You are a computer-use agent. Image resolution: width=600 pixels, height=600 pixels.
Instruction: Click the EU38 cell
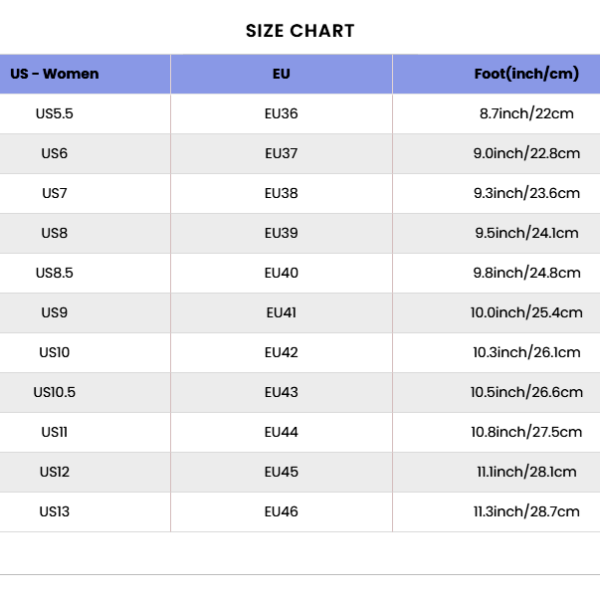pyautogui.click(x=281, y=193)
